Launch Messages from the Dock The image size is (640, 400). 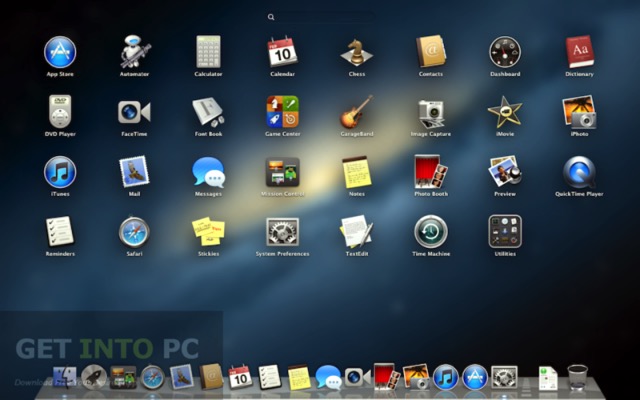(x=329, y=378)
